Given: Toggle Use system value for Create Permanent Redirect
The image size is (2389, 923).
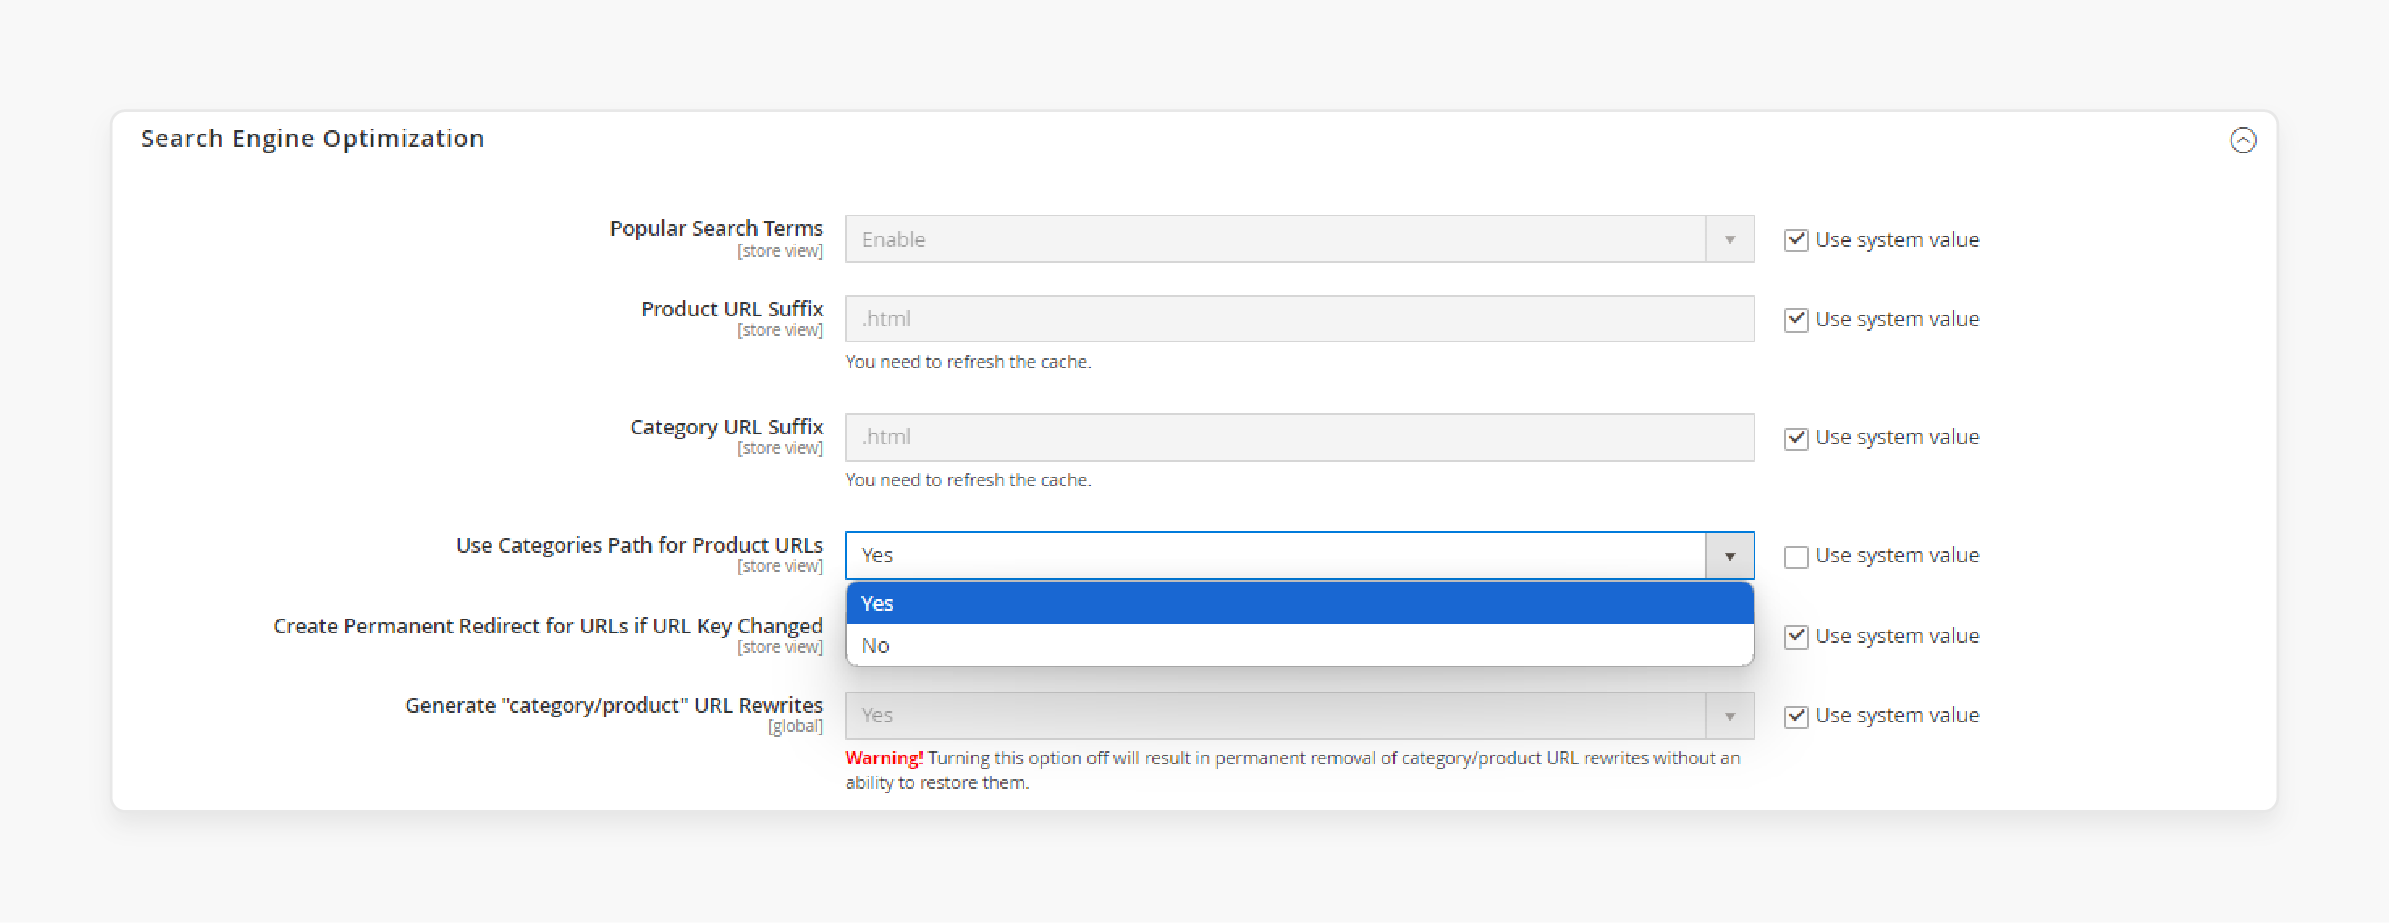Looking at the screenshot, I should [x=1796, y=636].
